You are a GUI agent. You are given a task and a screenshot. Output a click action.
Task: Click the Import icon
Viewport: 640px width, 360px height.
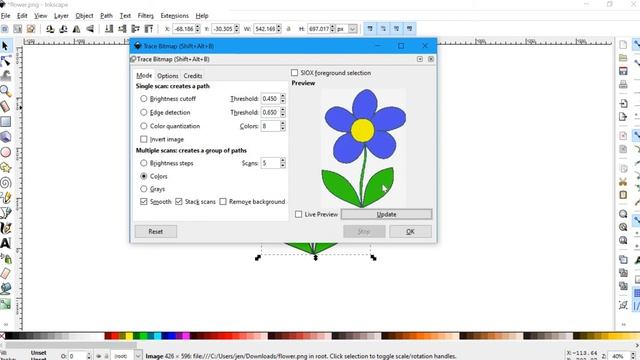[623, 103]
